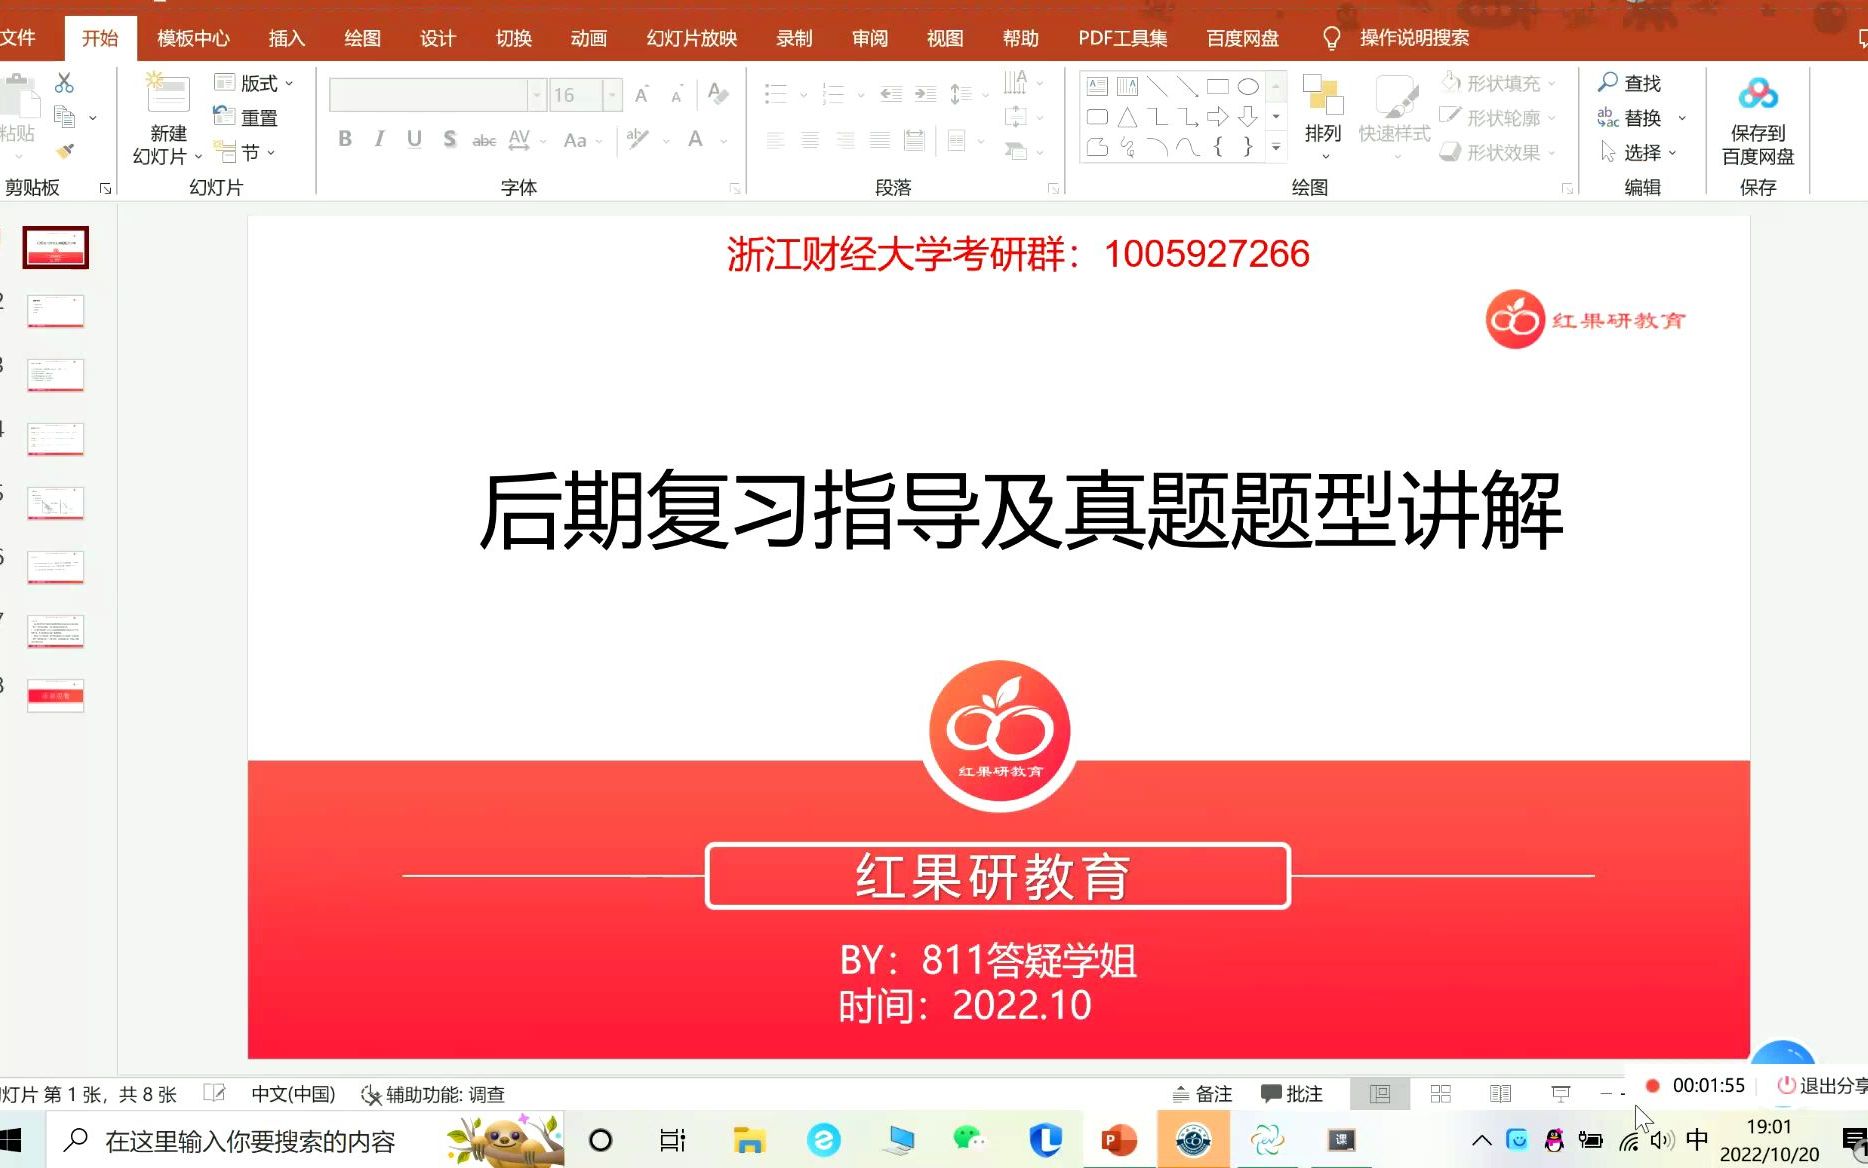Screen dimensions: 1868x1168
Task: Open Change Case Aa dropdown
Action: 583,140
